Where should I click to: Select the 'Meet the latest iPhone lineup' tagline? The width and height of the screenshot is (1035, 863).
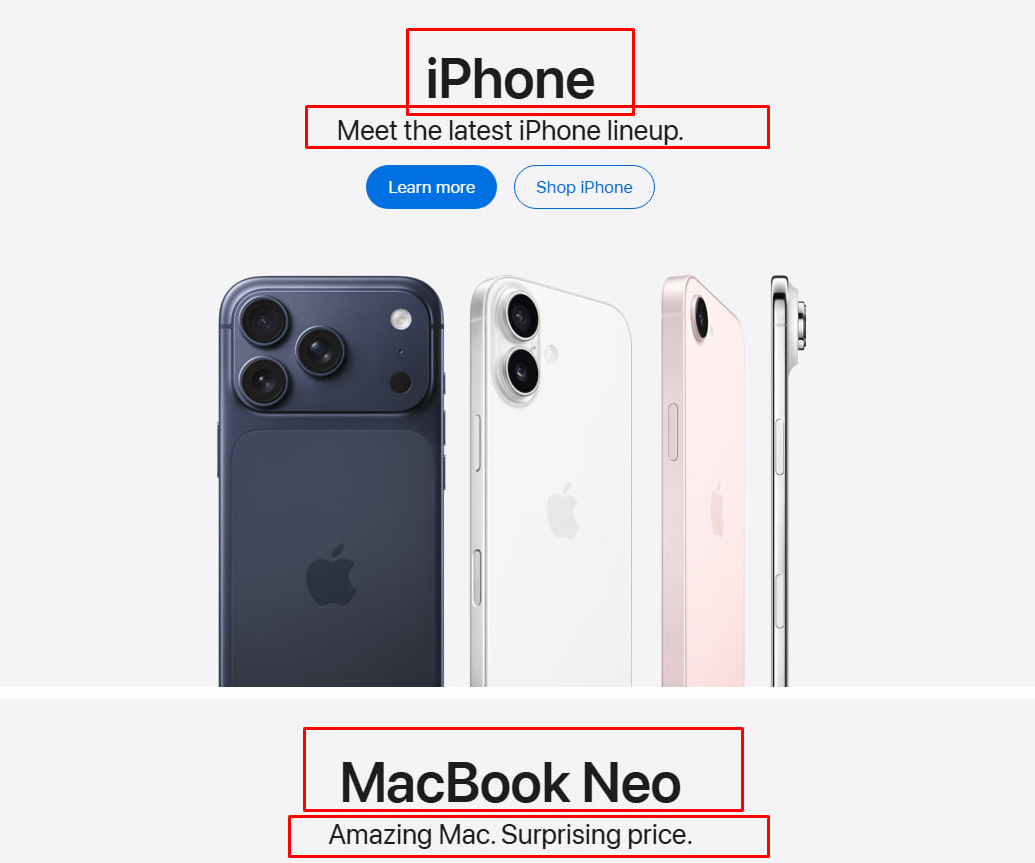tap(510, 130)
